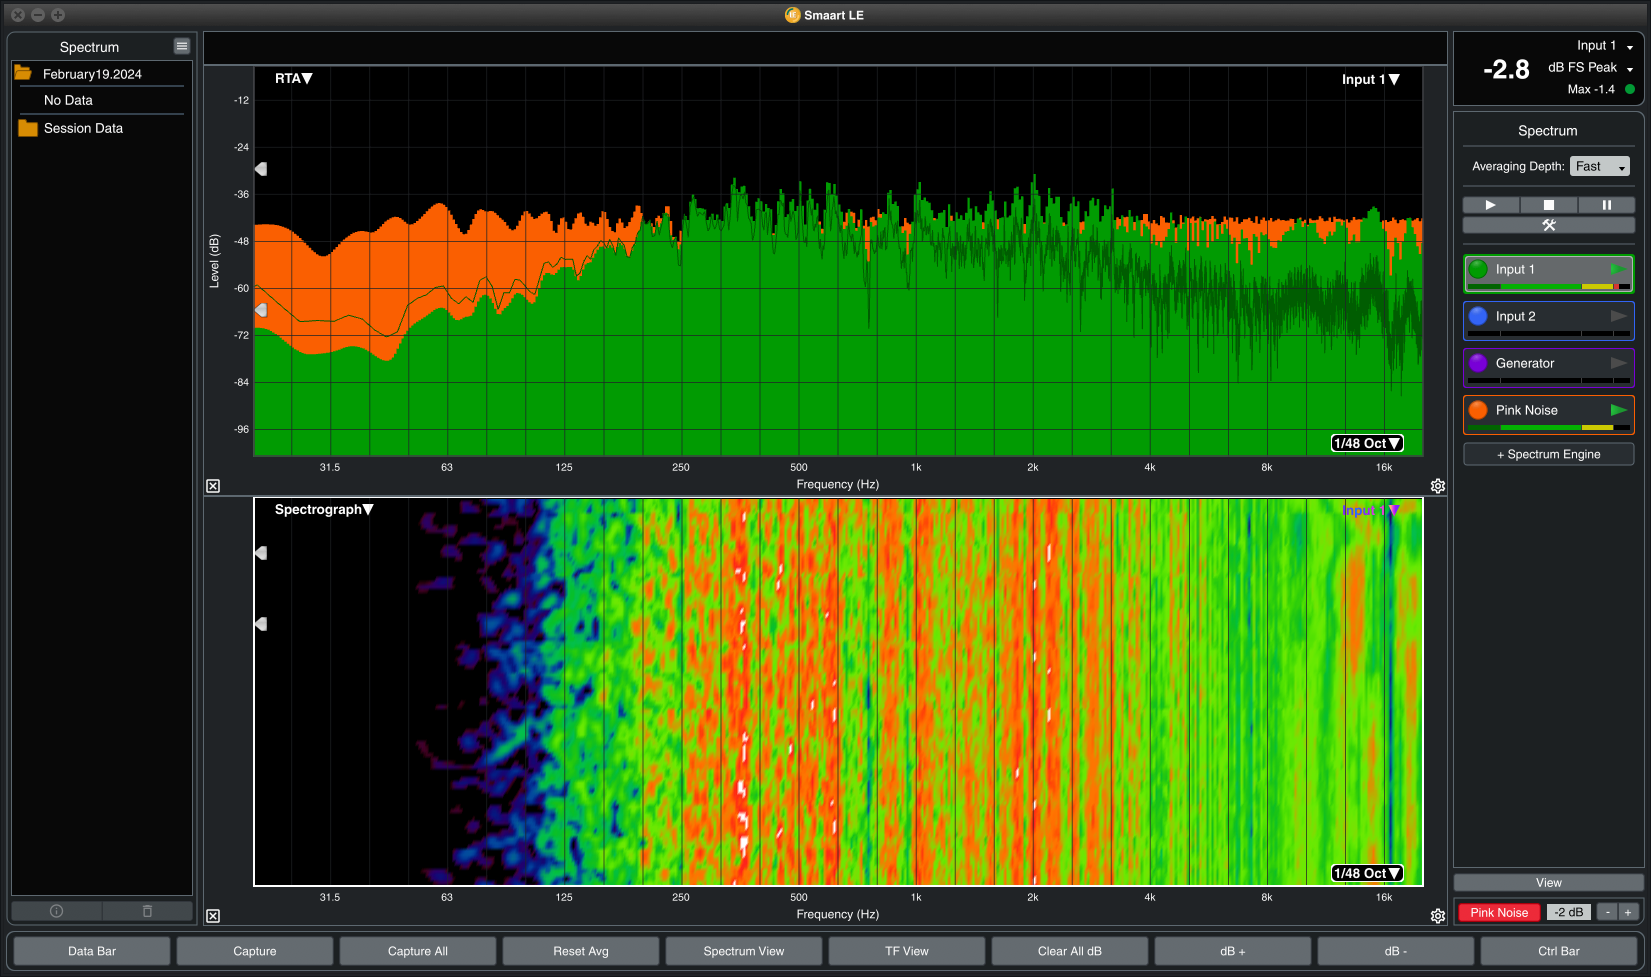Open dB FS Peak meter type dropdown
The height and width of the screenshot is (977, 1651).
[1591, 68]
